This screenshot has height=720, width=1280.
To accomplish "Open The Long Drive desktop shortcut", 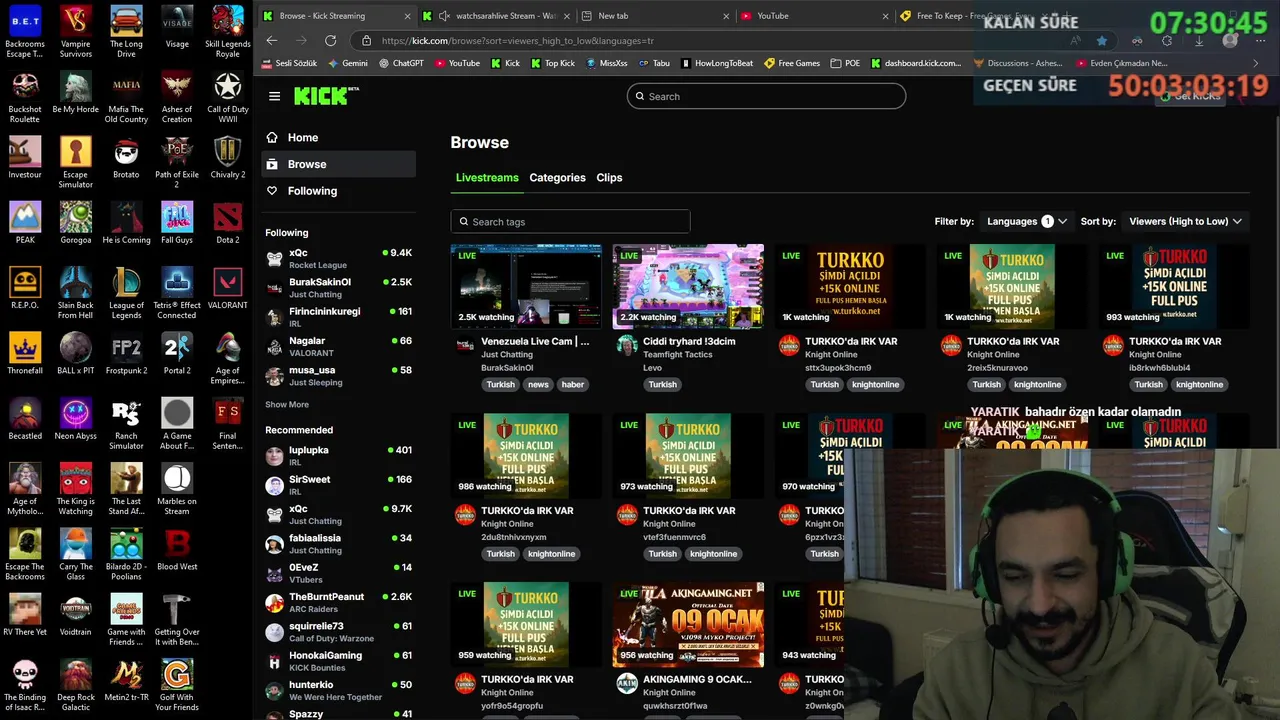I will 126,31.
